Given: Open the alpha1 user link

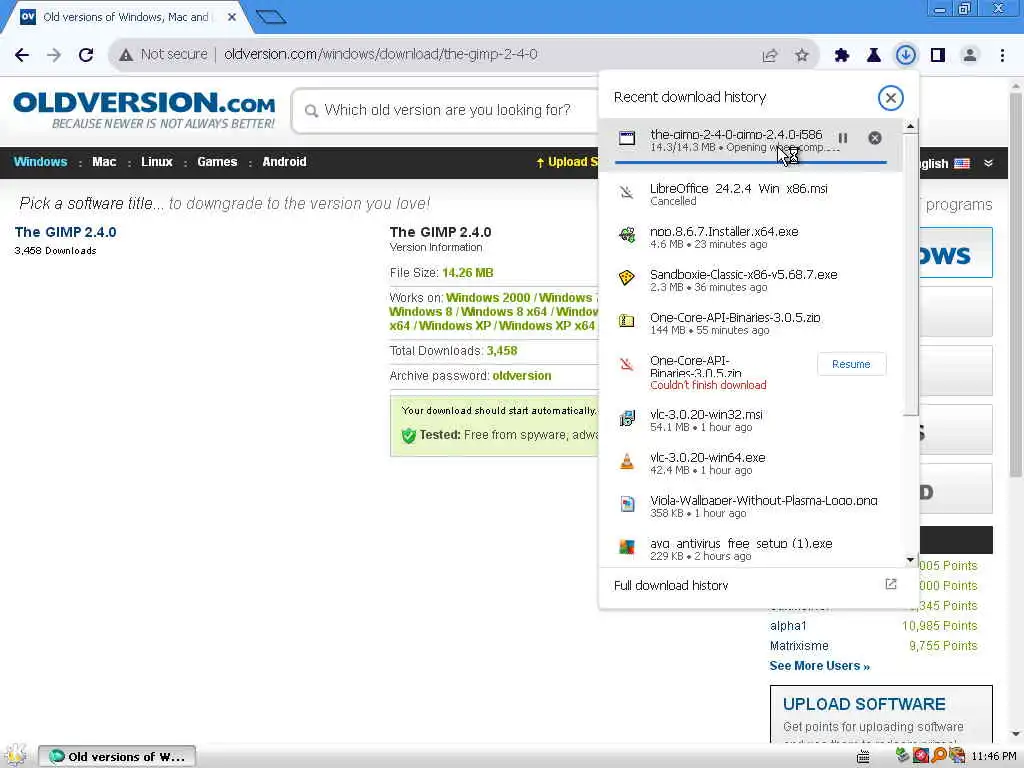Looking at the screenshot, I should pyautogui.click(x=788, y=626).
